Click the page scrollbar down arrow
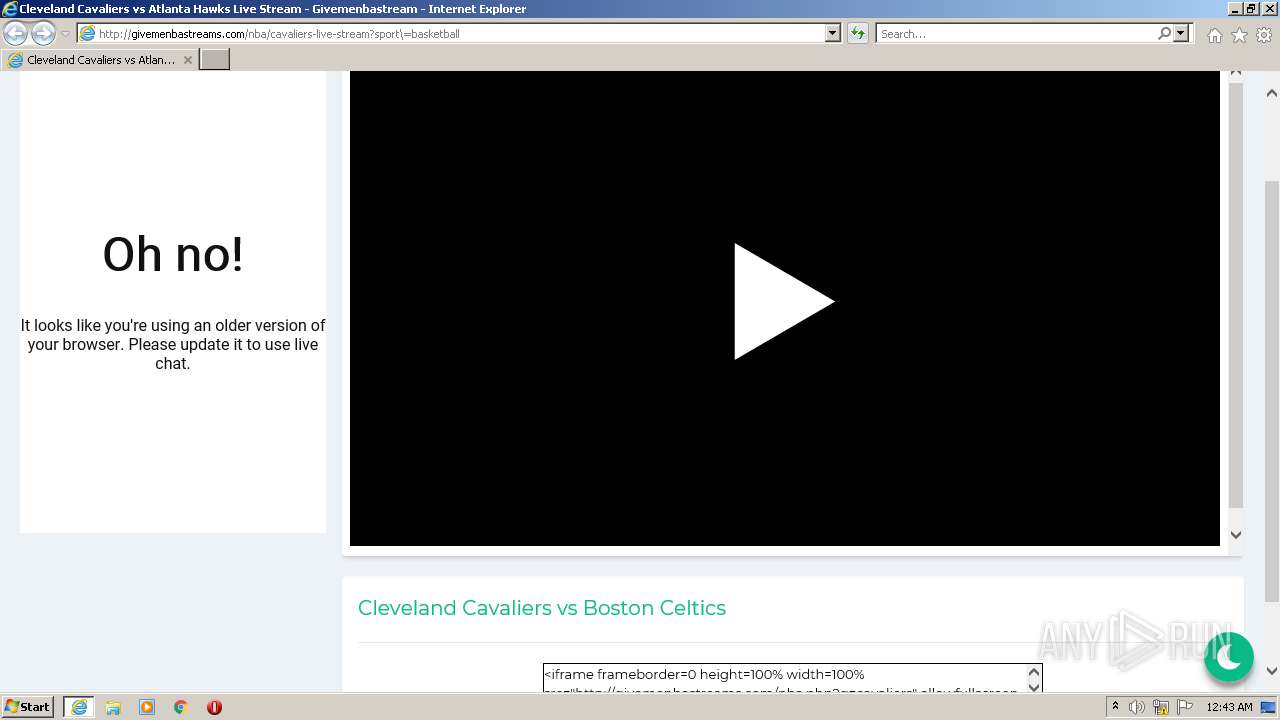Image resolution: width=1280 pixels, height=720 pixels. pos(1272,671)
